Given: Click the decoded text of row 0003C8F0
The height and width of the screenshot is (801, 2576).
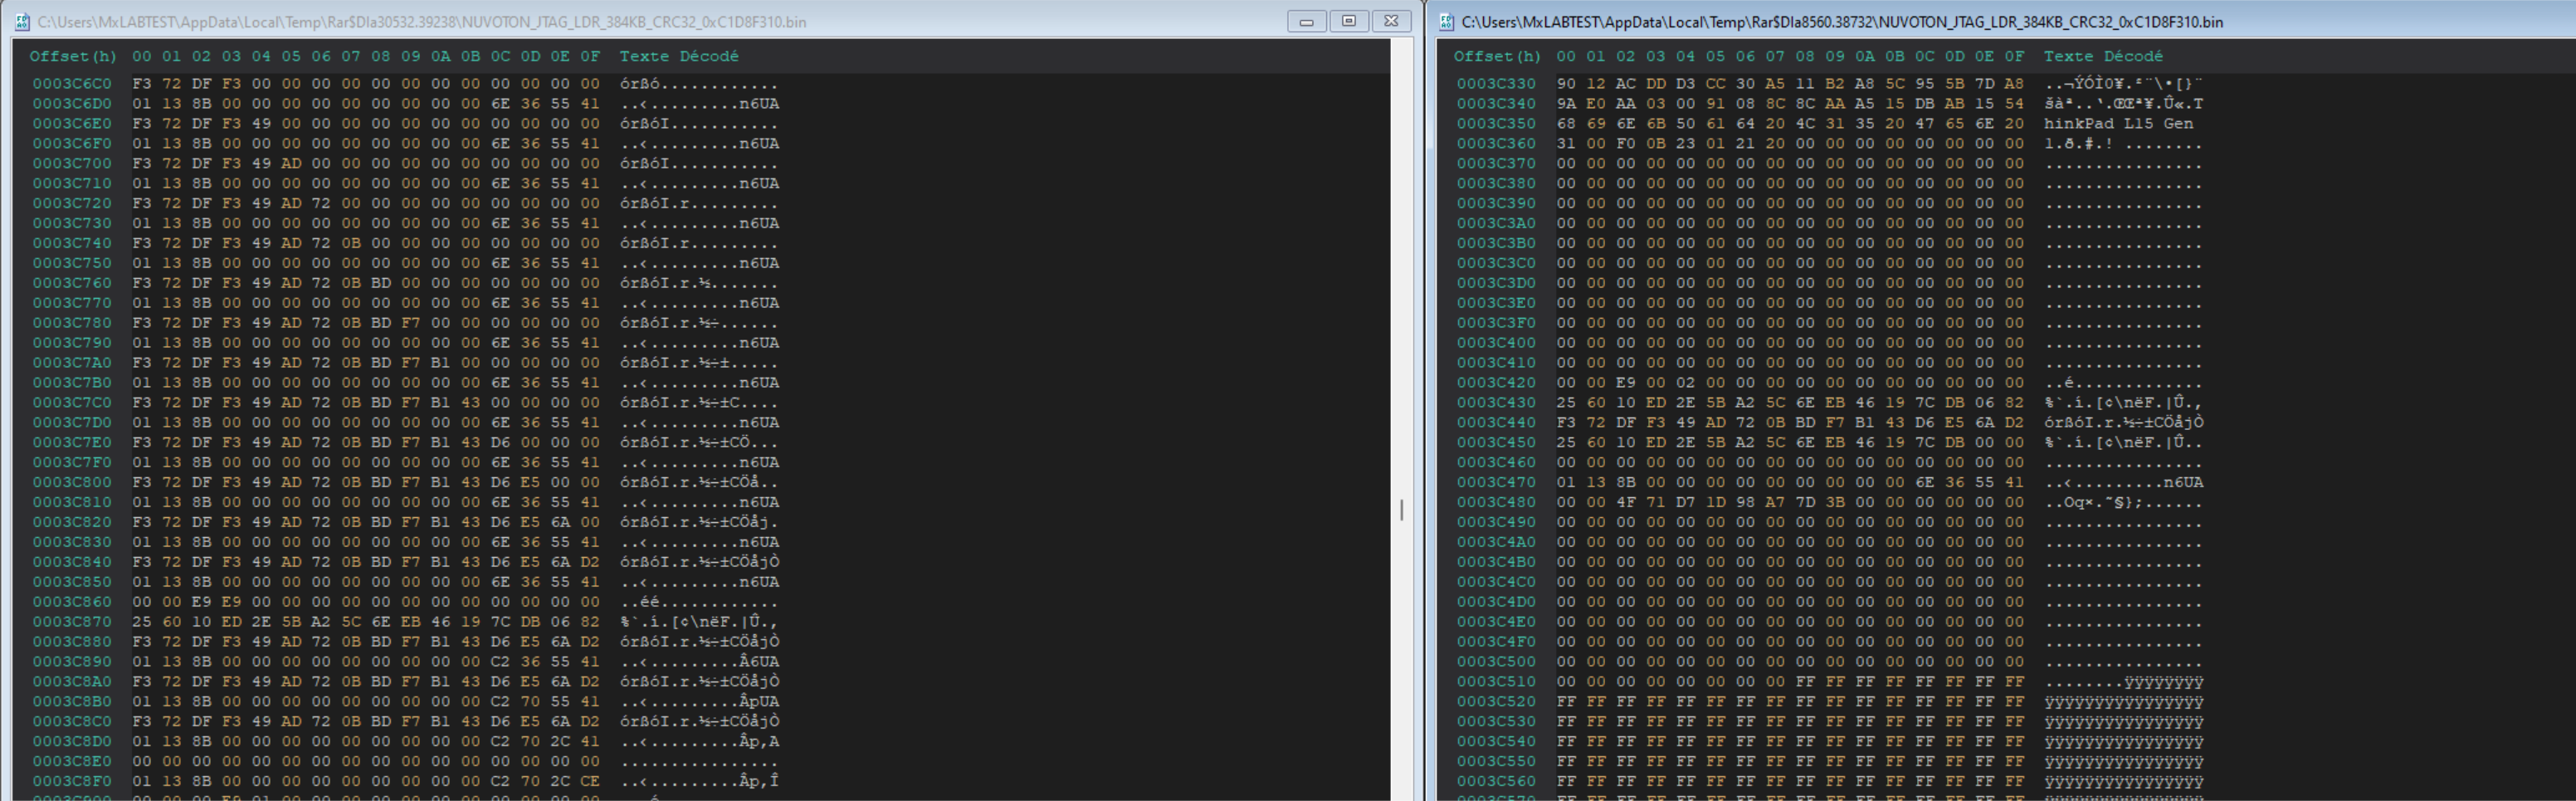Looking at the screenshot, I should (x=699, y=781).
